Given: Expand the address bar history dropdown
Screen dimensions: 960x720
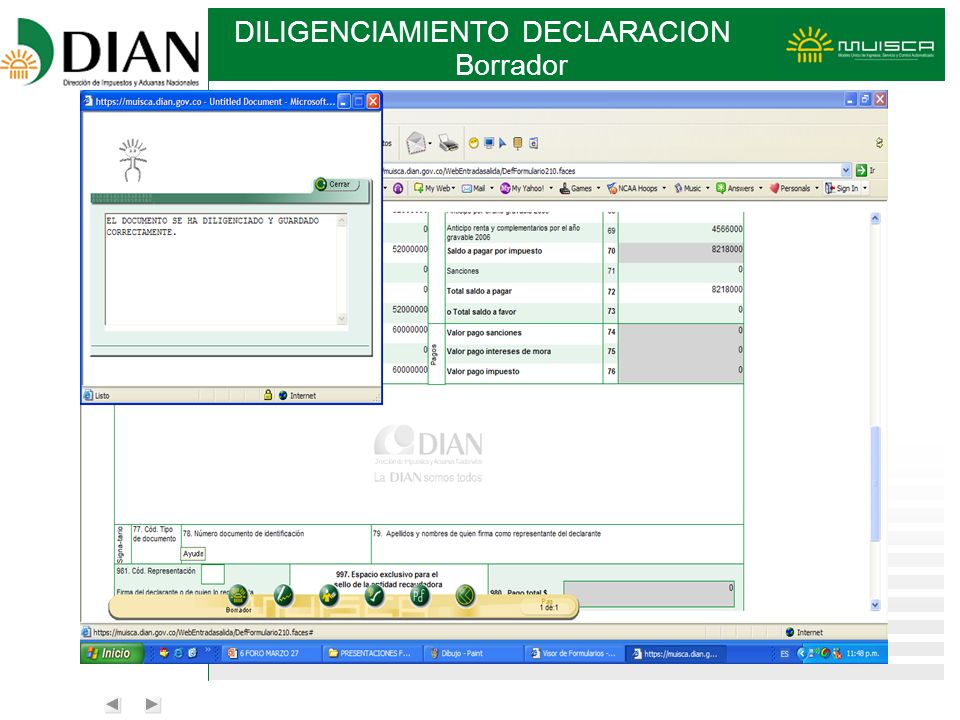Looking at the screenshot, I should click(x=846, y=170).
